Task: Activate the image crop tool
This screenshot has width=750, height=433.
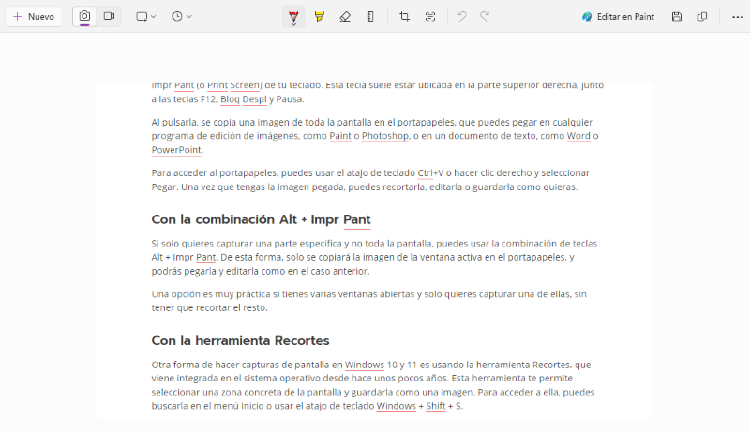Action: pyautogui.click(x=405, y=17)
